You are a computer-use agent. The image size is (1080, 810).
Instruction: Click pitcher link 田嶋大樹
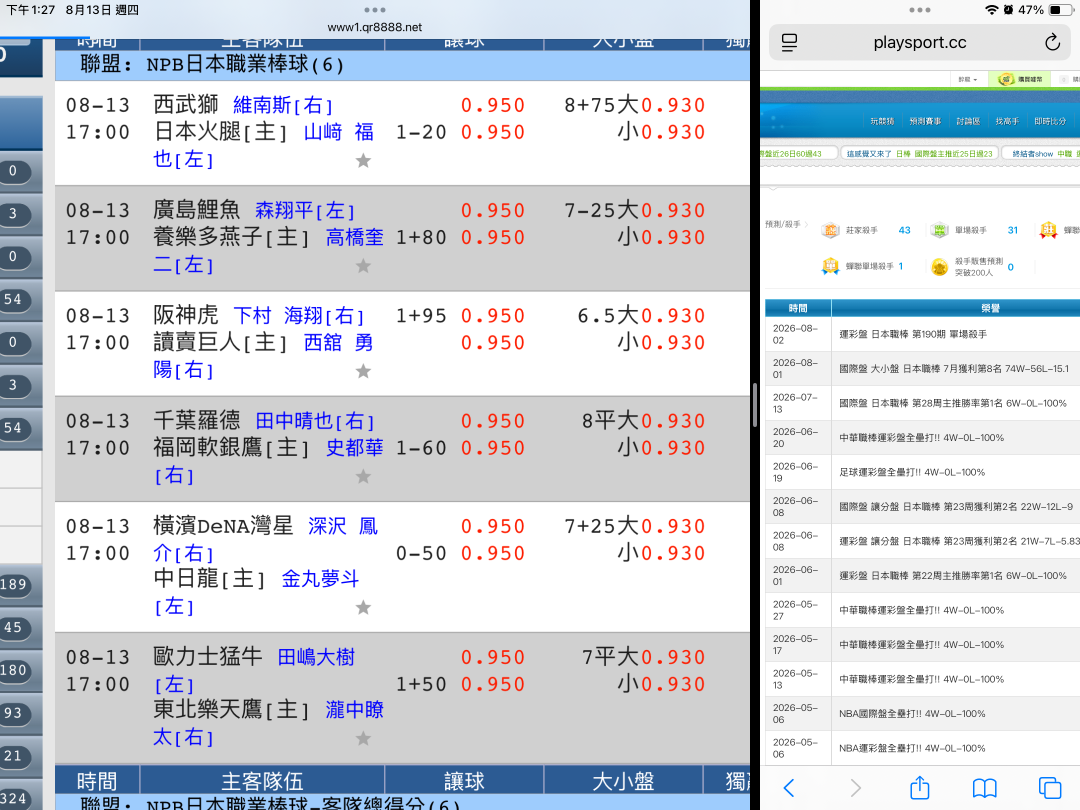click(316, 657)
